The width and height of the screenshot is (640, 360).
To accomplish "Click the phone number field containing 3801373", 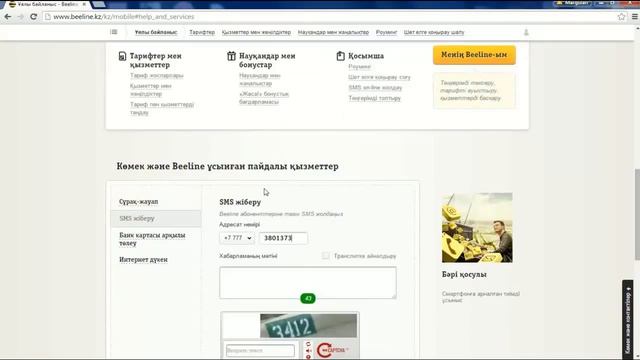I will click(x=284, y=238).
